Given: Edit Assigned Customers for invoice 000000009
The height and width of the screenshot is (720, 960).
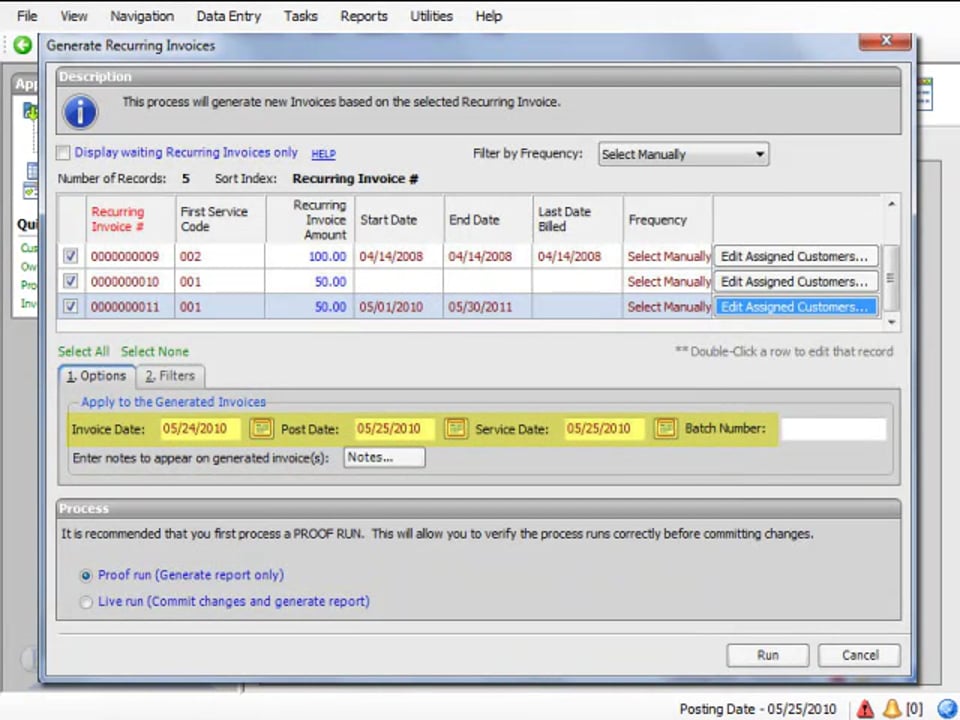Looking at the screenshot, I should click(x=795, y=256).
